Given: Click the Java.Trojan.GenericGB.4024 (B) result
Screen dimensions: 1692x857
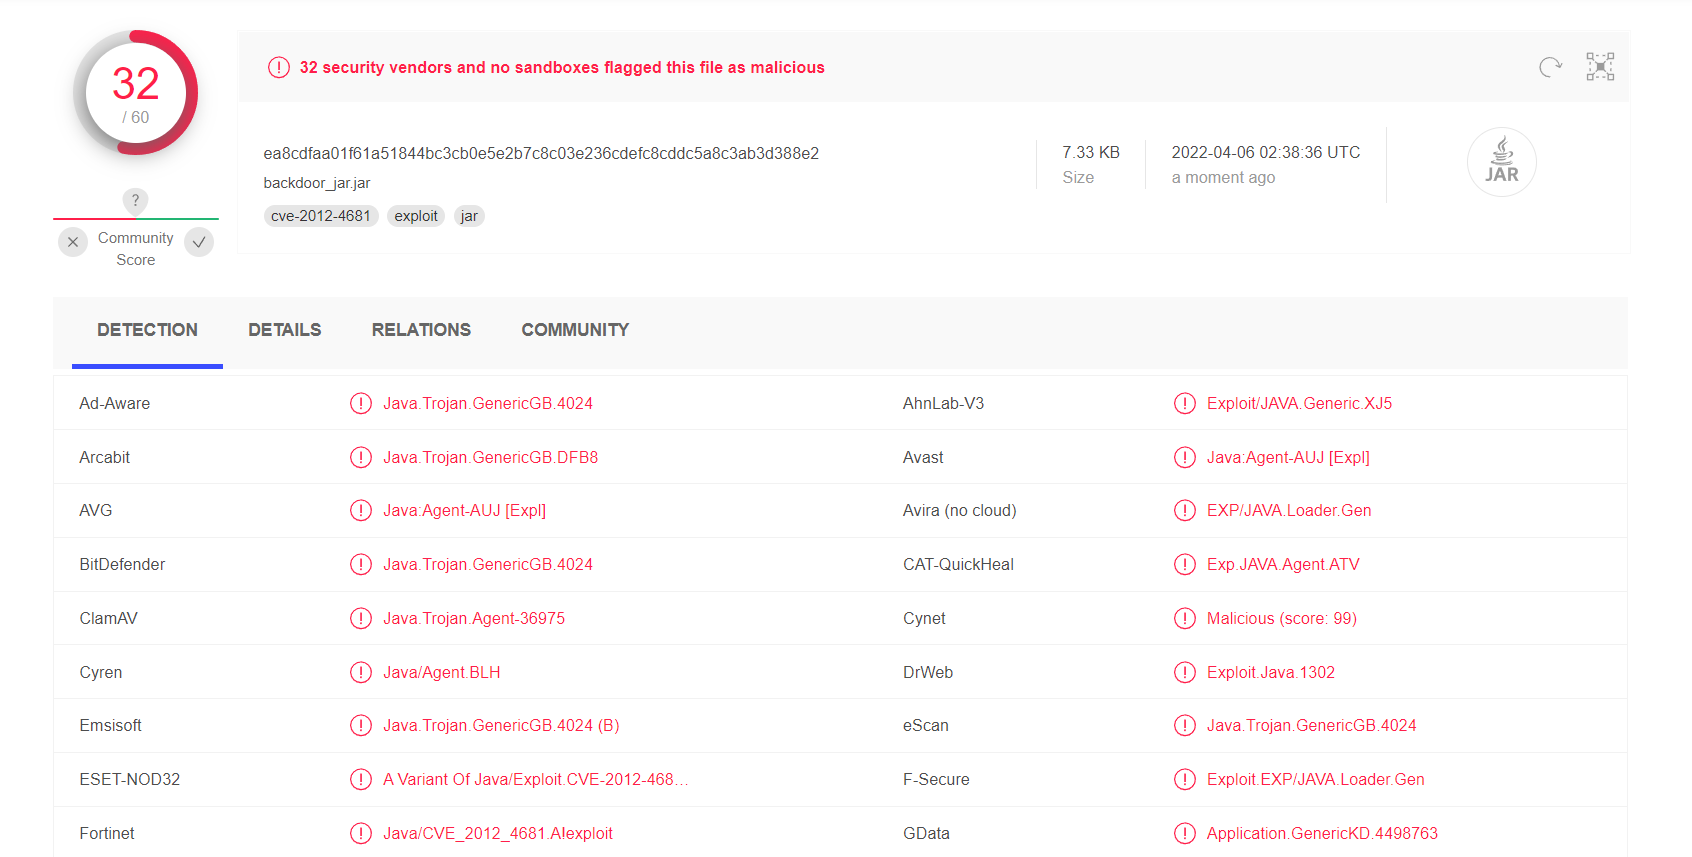Looking at the screenshot, I should pyautogui.click(x=501, y=725).
